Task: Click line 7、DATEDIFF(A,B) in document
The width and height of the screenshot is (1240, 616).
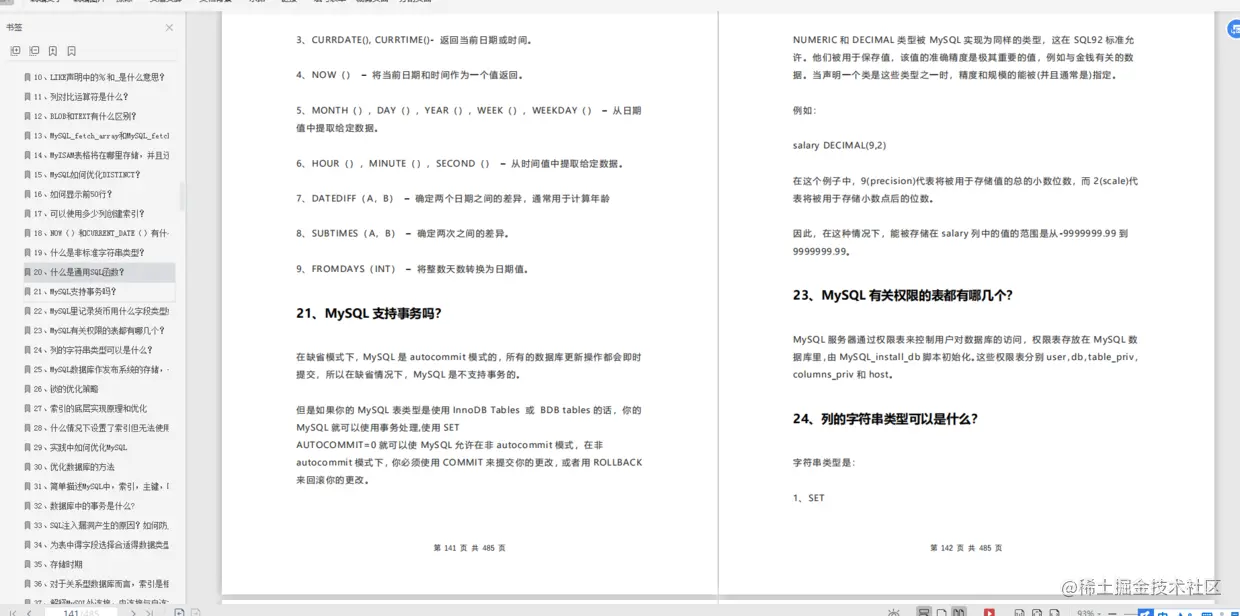Action: [x=453, y=198]
